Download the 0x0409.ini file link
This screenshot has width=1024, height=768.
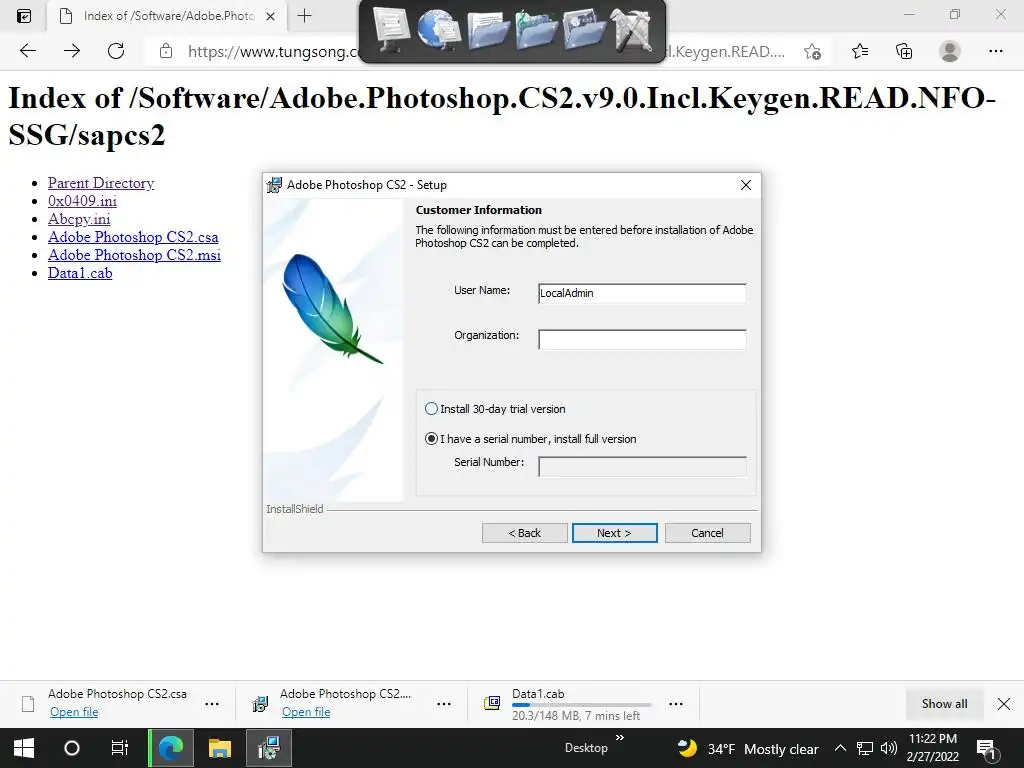(82, 201)
